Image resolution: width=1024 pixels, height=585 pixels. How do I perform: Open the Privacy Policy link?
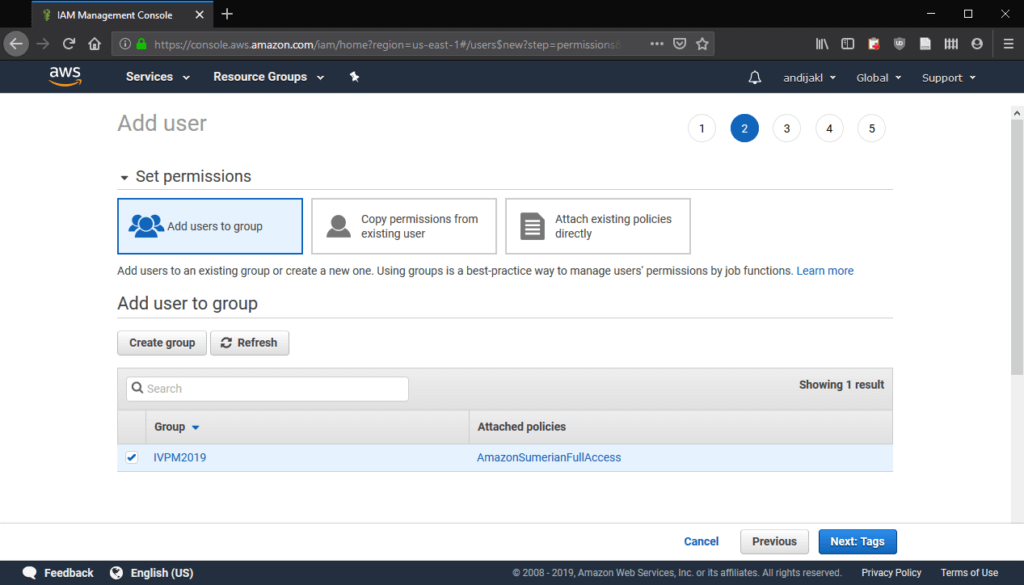click(891, 573)
